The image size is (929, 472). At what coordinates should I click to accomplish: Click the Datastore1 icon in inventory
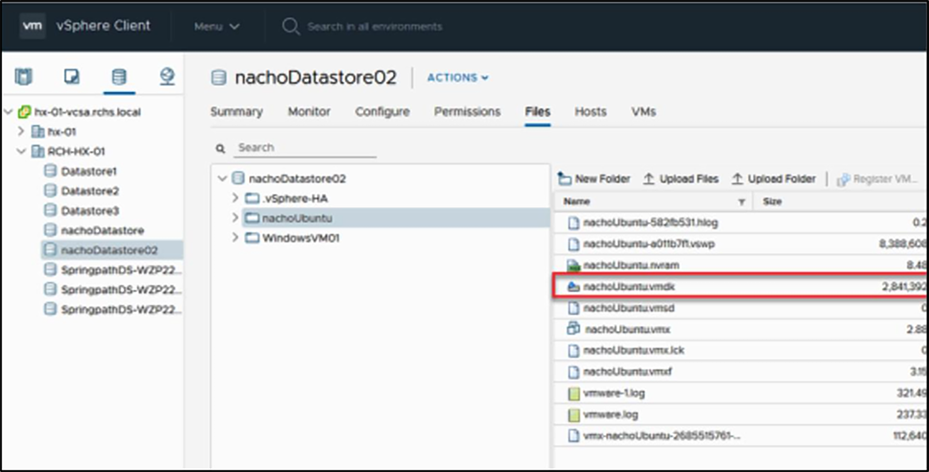coord(51,171)
